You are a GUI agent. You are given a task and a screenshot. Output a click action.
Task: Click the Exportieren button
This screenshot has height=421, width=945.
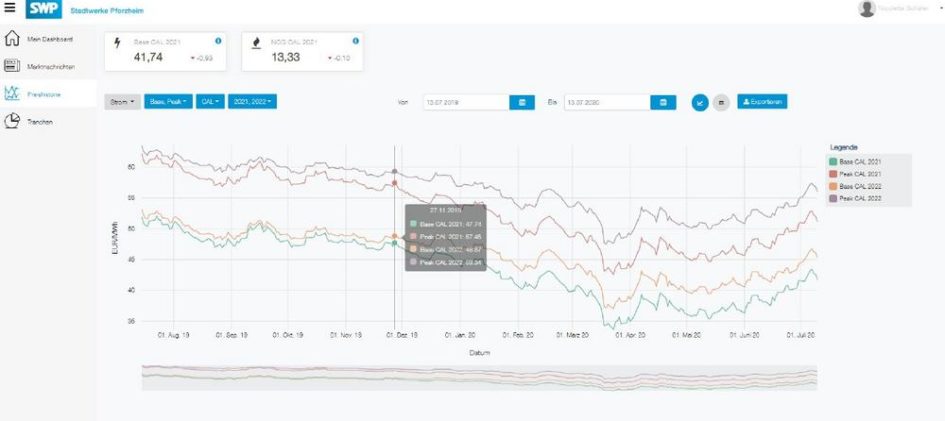(x=762, y=102)
